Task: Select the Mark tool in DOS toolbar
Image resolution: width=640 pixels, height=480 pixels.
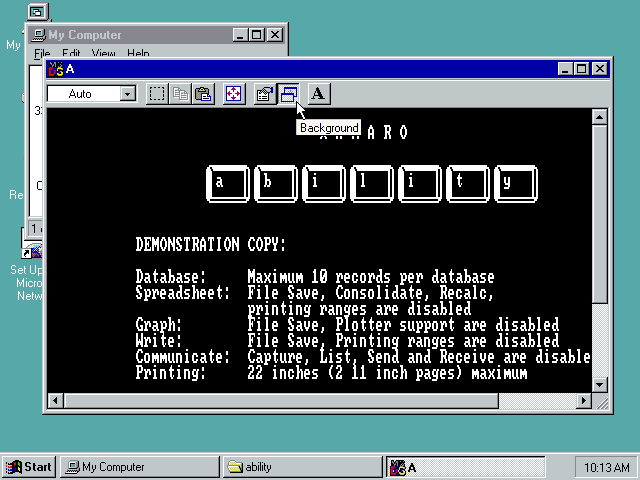Action: (157, 94)
